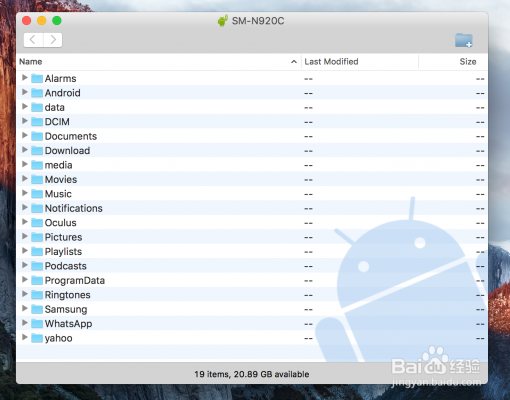Select the Download folder icon

[37, 150]
